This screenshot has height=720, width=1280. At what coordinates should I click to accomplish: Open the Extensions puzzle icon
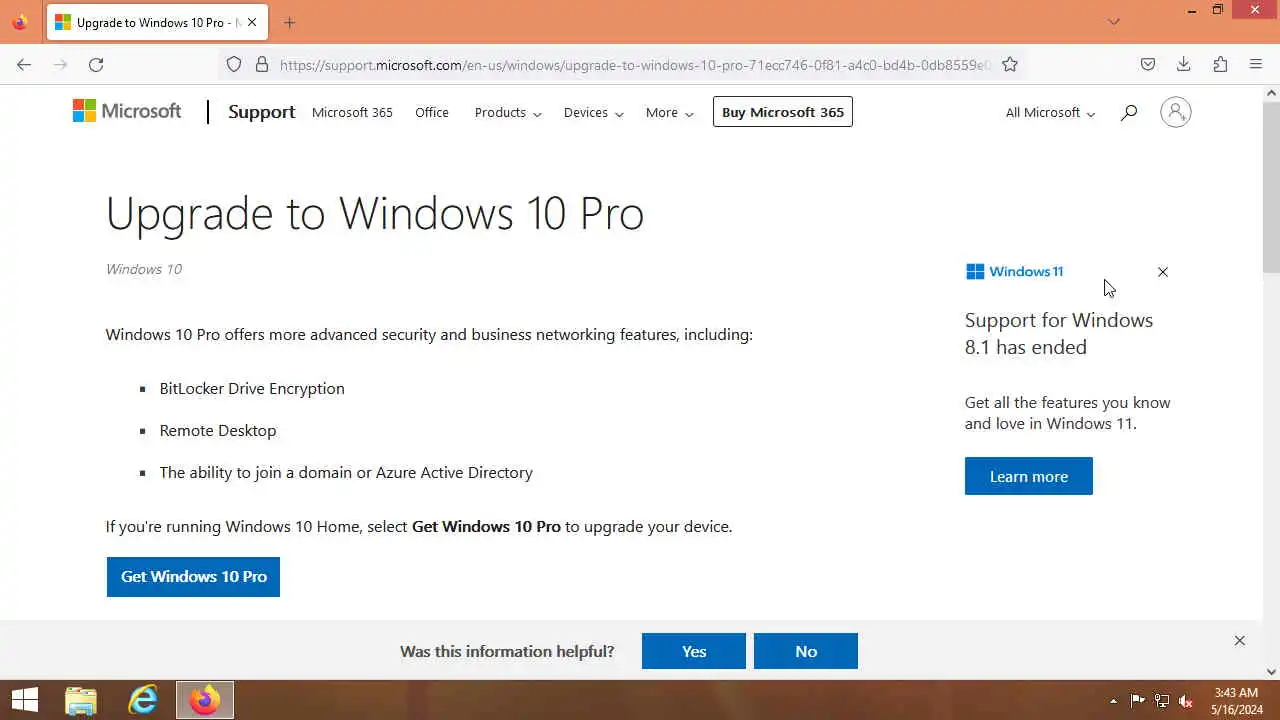click(1220, 64)
